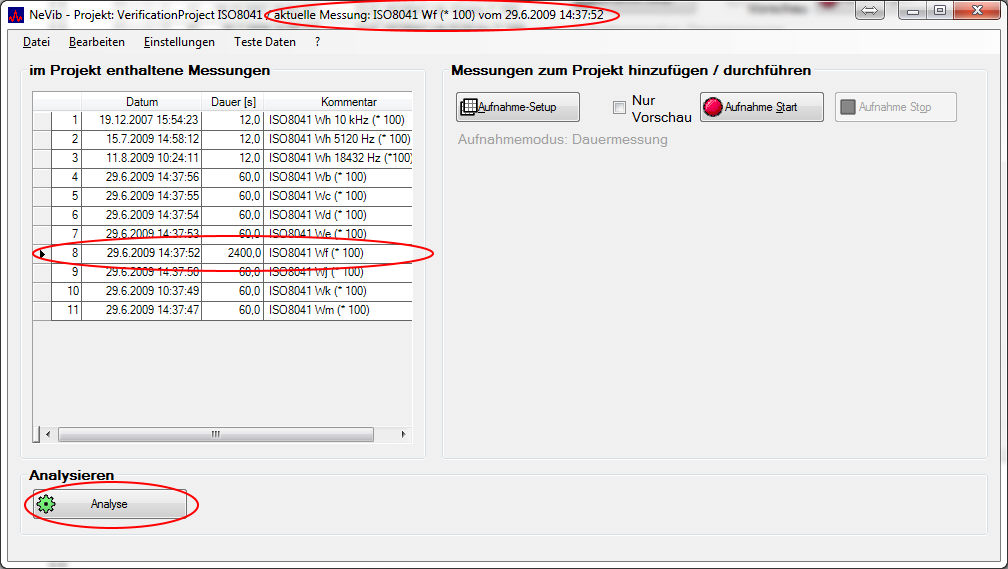Click the table's right scroll arrow

point(403,435)
